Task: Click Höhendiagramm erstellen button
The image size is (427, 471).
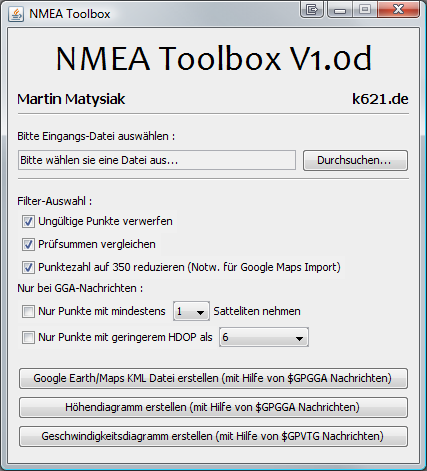Action: pyautogui.click(x=213, y=407)
